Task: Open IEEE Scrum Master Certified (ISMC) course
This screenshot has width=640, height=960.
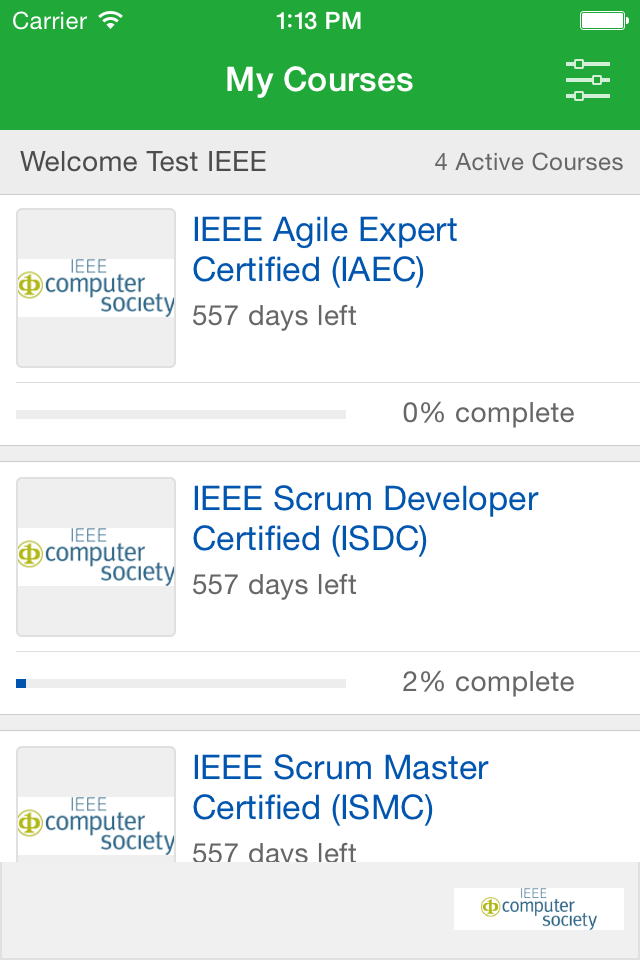Action: pos(340,787)
